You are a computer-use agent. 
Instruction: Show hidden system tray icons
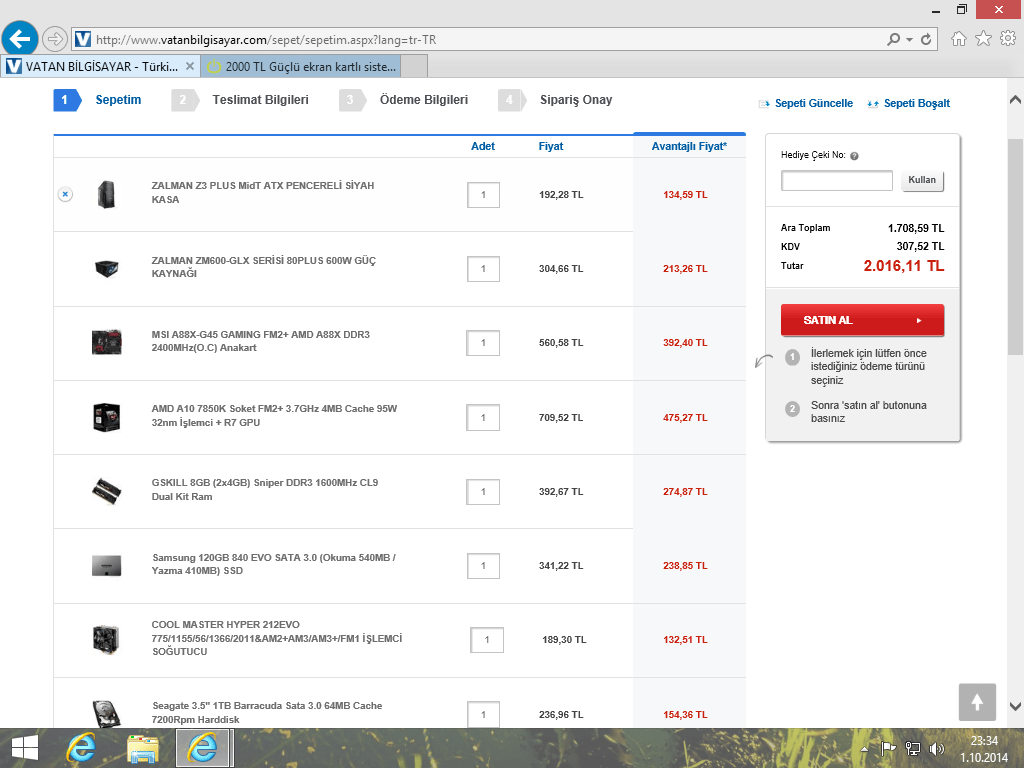(864, 750)
